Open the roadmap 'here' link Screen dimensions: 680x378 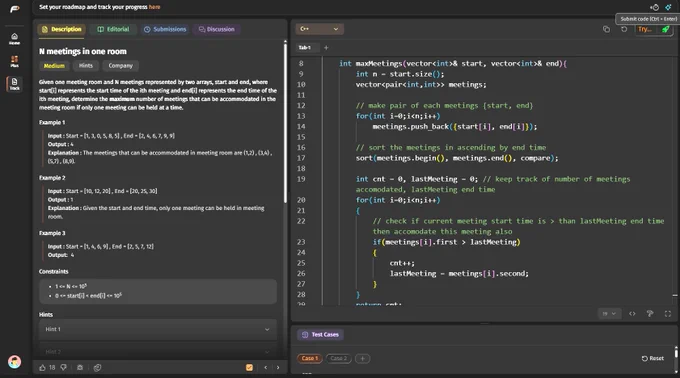[x=154, y=7]
